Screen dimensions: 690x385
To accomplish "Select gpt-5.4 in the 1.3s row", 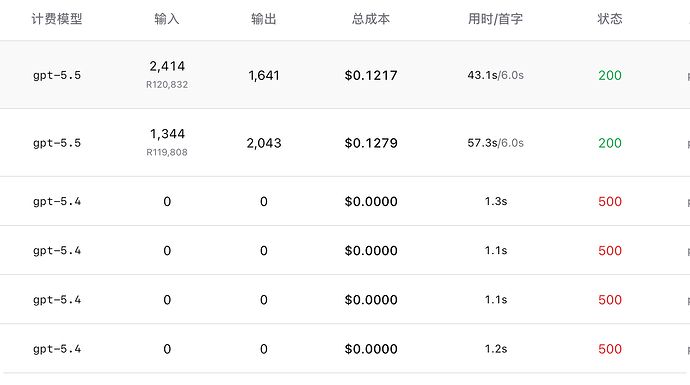I will pos(57,202).
